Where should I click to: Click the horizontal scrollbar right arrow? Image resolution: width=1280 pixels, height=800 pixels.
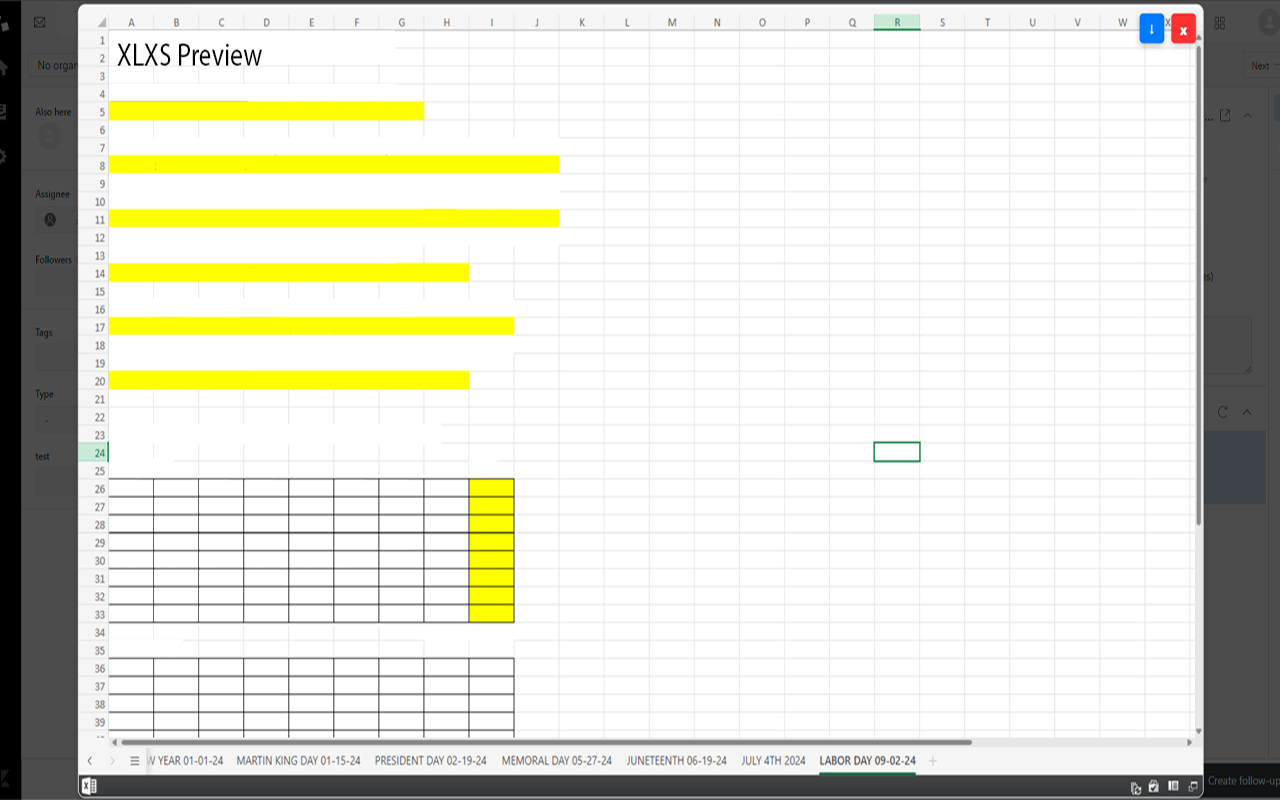1189,742
